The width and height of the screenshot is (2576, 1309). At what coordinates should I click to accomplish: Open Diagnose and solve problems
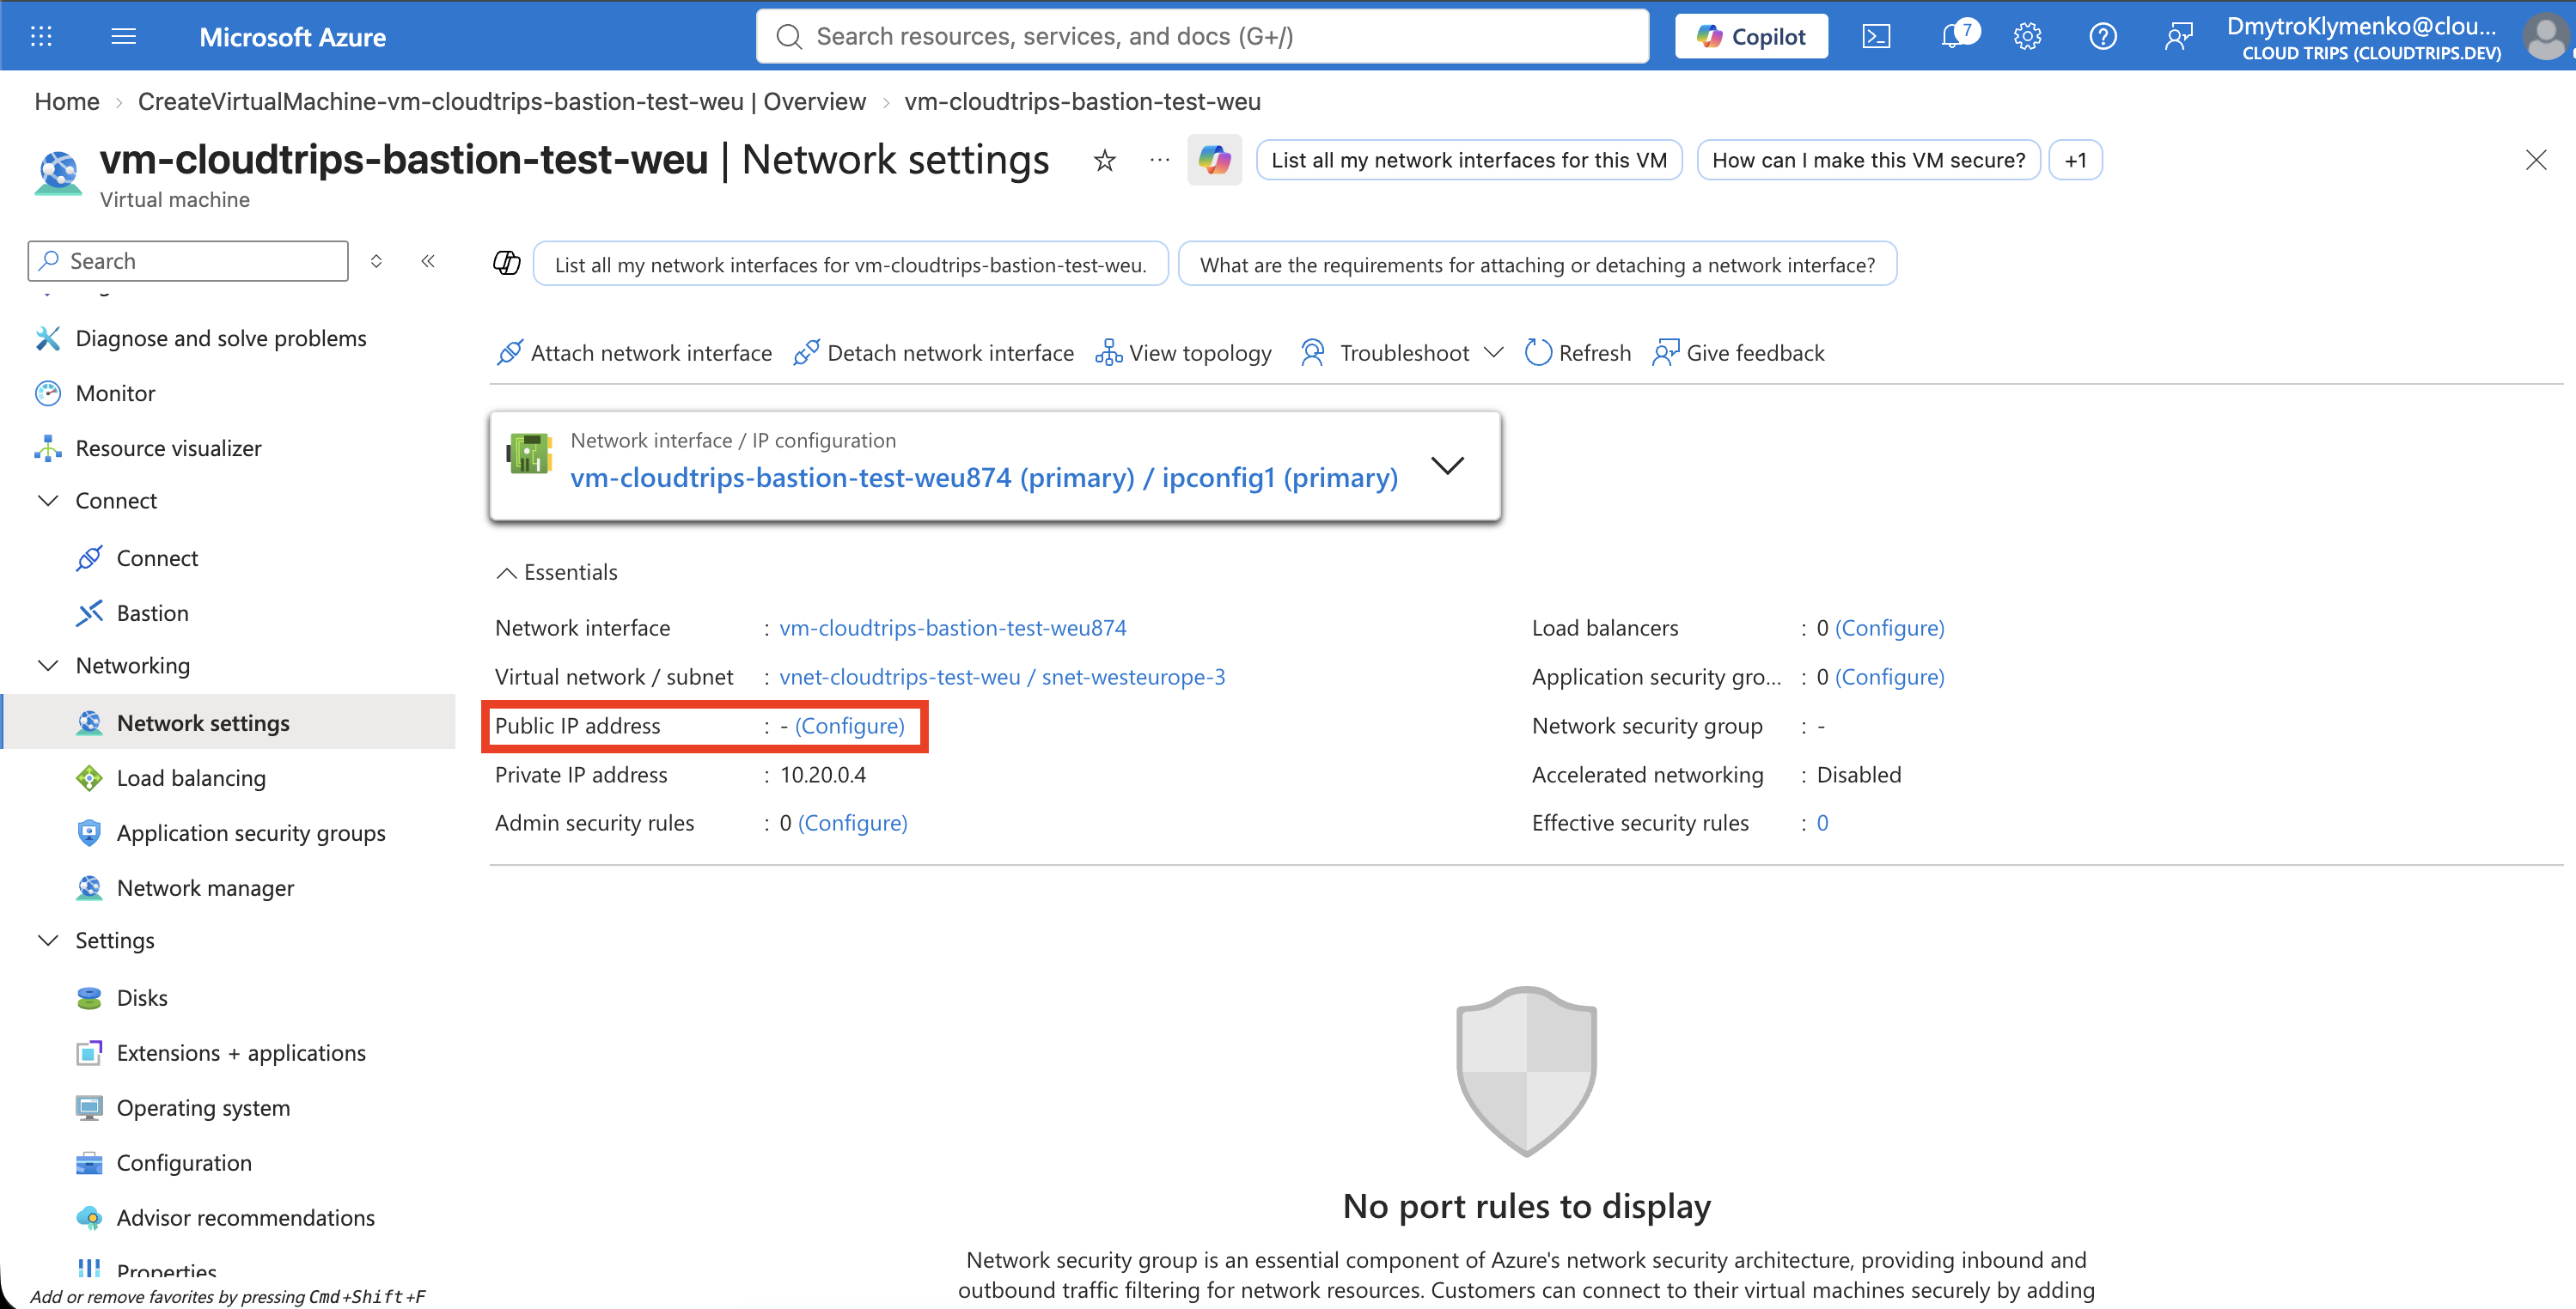coord(221,338)
